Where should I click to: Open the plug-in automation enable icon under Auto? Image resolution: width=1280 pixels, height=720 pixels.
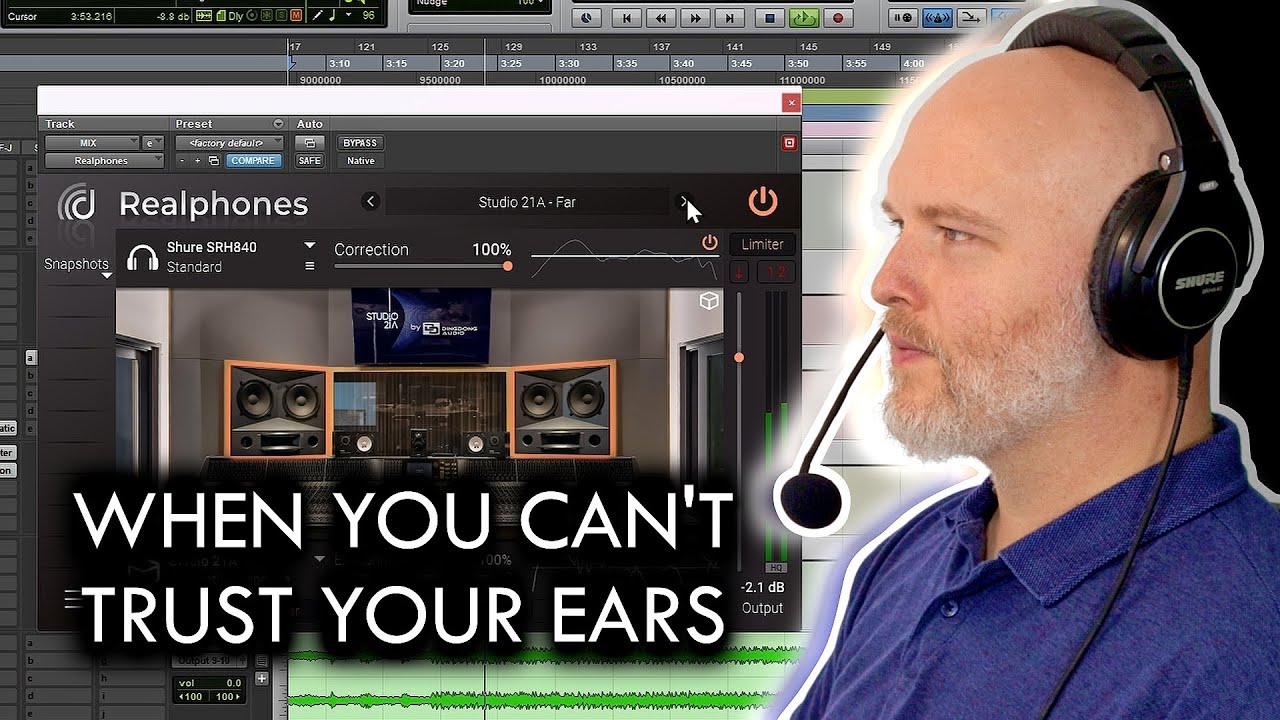pyautogui.click(x=309, y=143)
